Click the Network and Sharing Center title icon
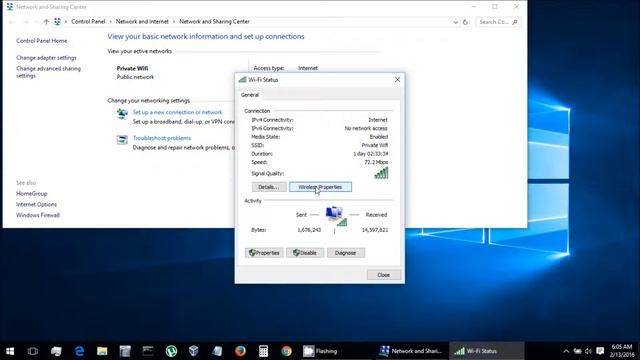This screenshot has width=640, height=360. pyautogui.click(x=10, y=7)
